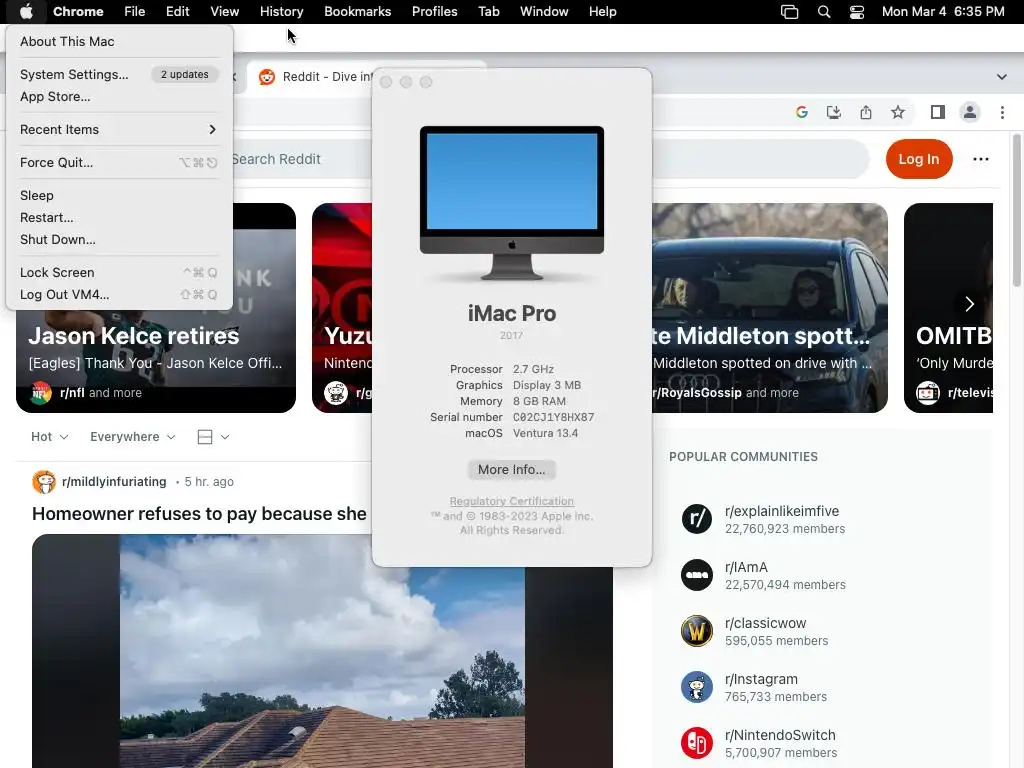
Task: Click the page vertical scrollbar
Action: click(1017, 209)
